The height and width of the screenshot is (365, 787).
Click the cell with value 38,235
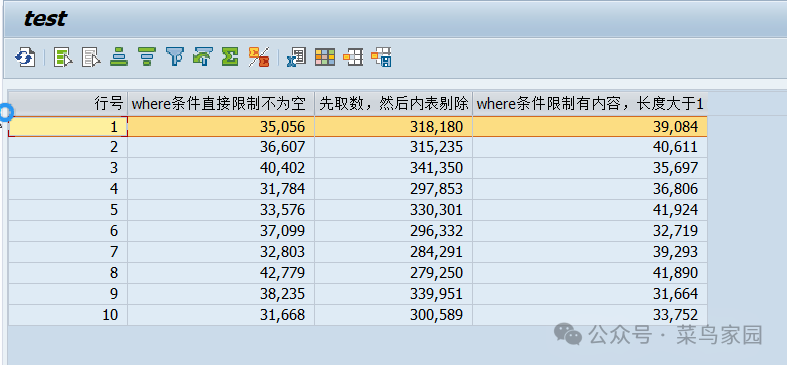221,294
